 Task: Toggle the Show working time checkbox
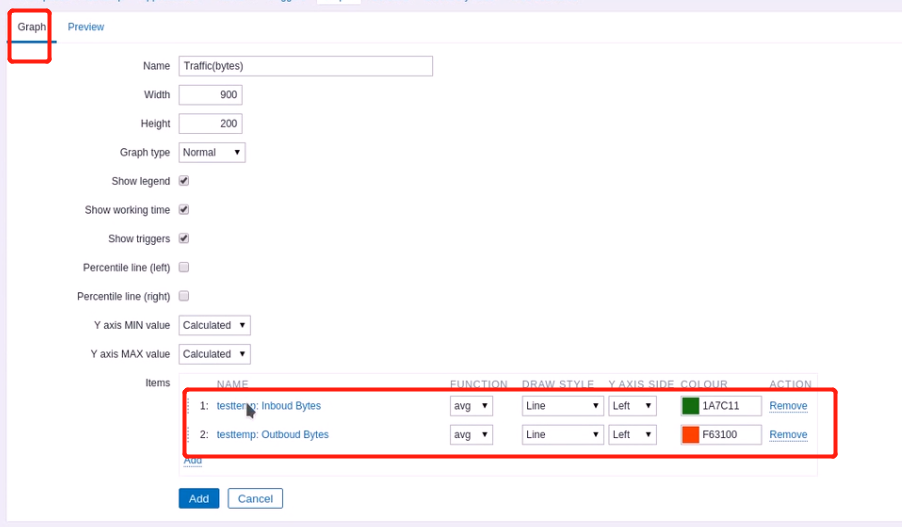pyautogui.click(x=184, y=209)
